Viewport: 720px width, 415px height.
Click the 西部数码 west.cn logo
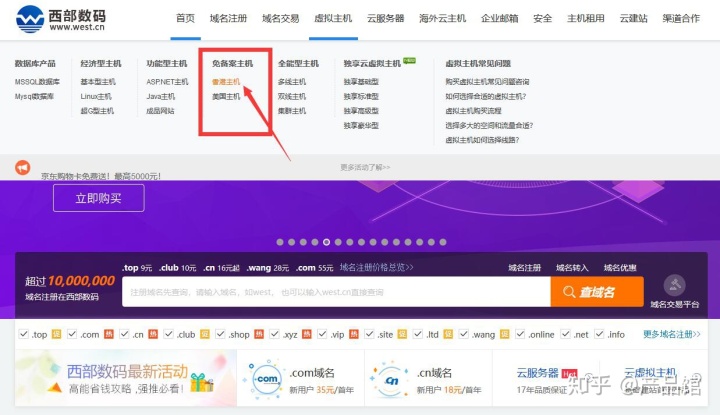[61, 20]
